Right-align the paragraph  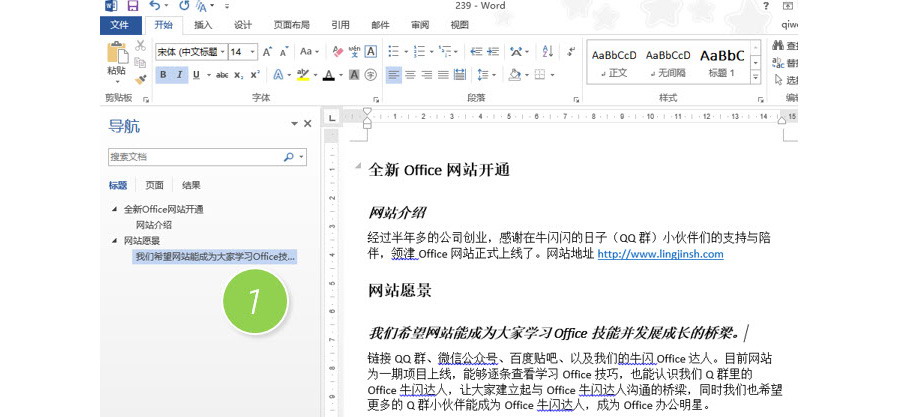(426, 75)
